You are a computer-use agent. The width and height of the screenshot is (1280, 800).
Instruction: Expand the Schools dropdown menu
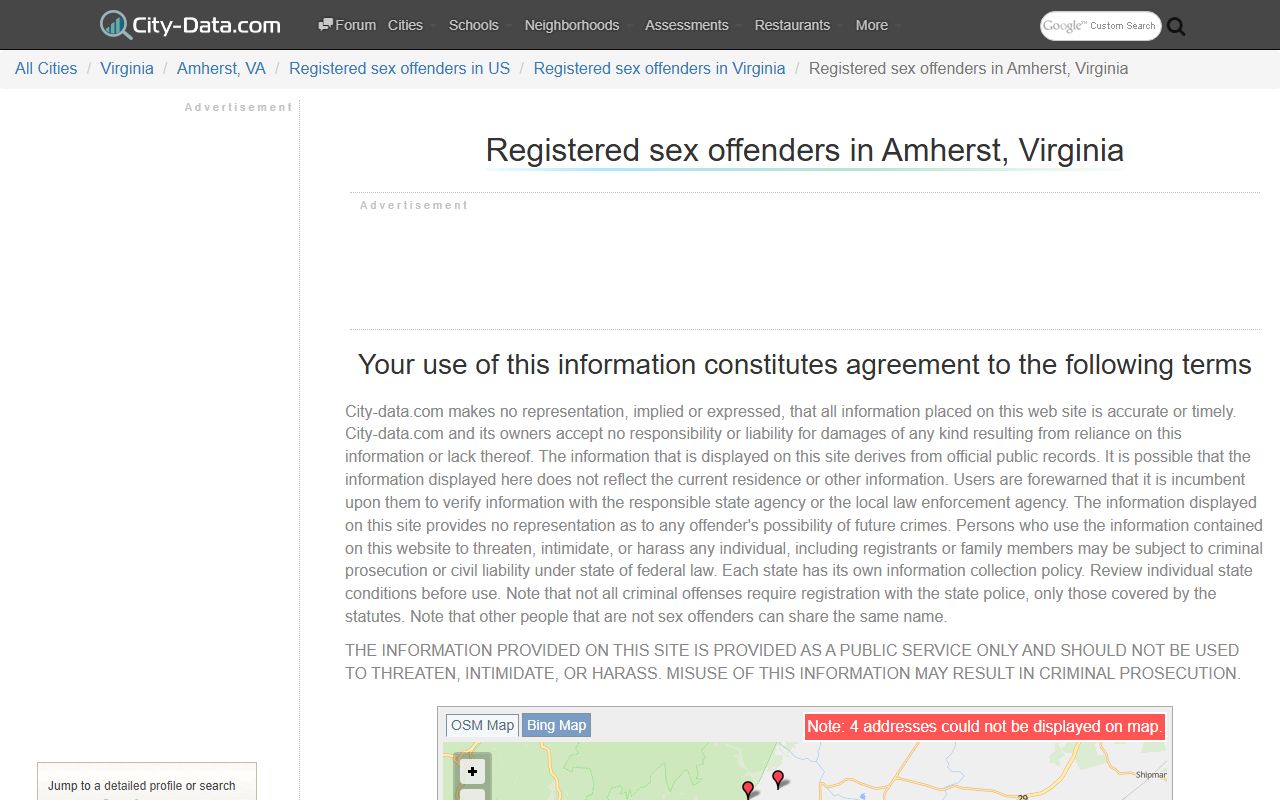coord(480,25)
